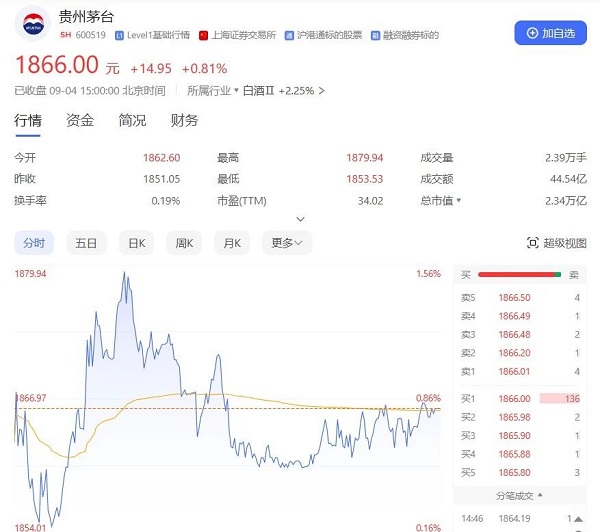Click the plus icon in 加自选 button

(x=532, y=33)
